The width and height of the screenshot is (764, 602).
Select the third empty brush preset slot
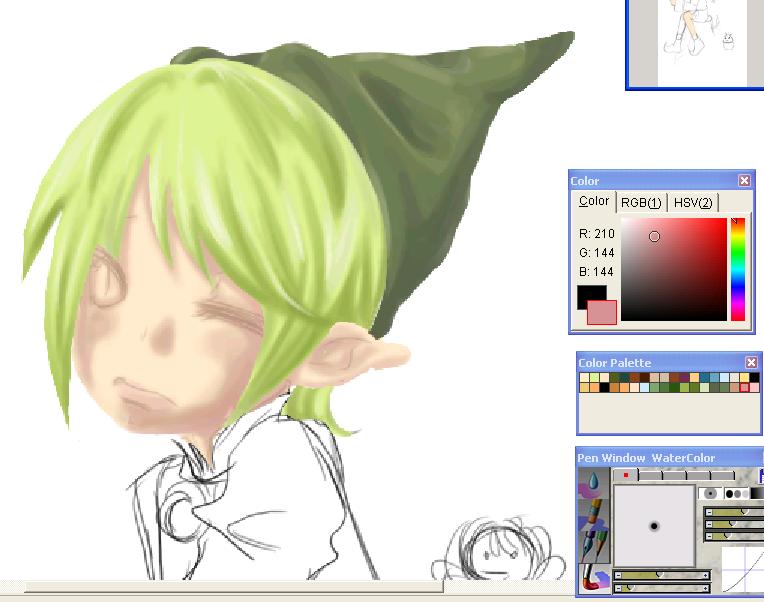click(x=674, y=475)
